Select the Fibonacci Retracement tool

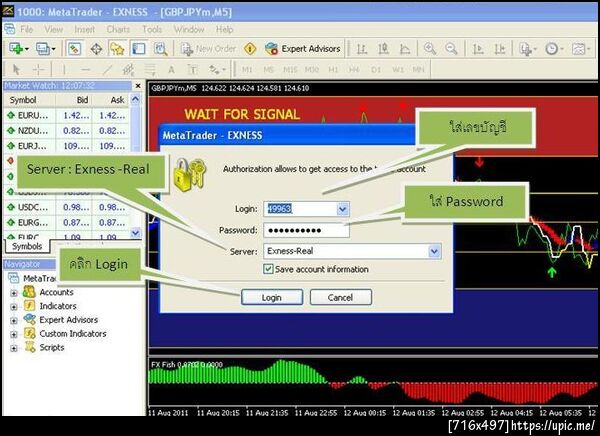click(x=150, y=70)
